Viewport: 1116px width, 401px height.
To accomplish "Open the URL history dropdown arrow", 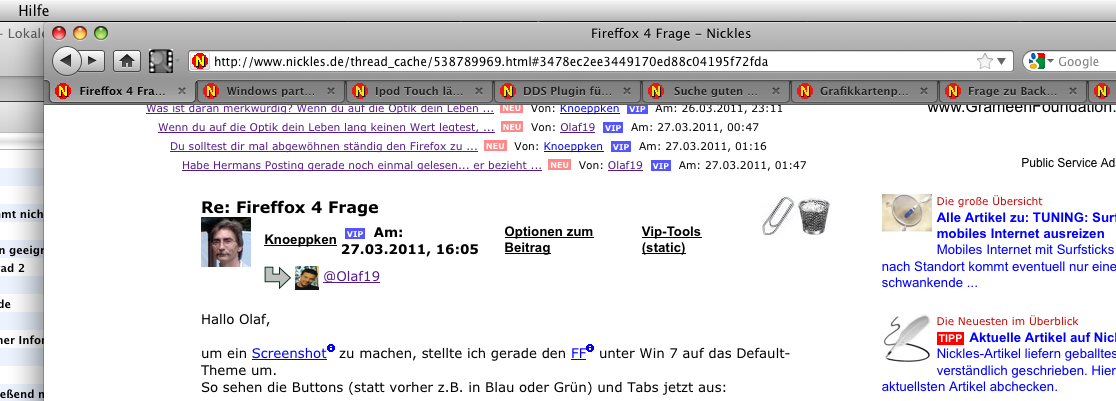I will coord(1001,62).
